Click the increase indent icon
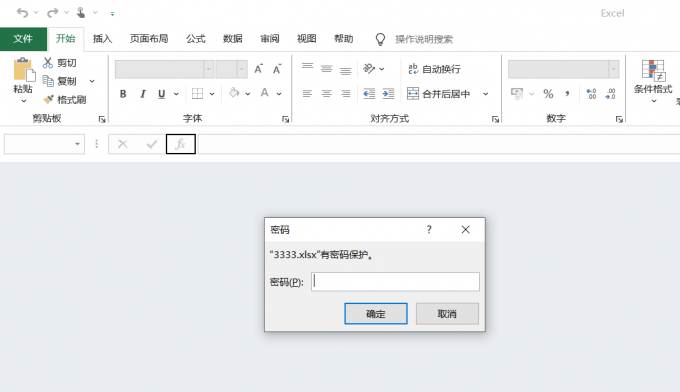The height and width of the screenshot is (392, 680). coord(388,94)
